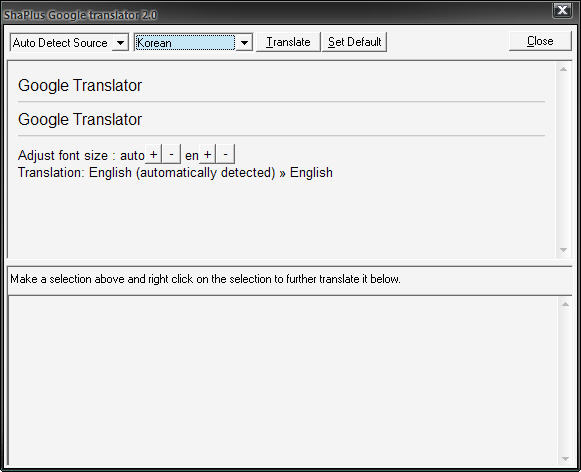
Task: Click the Close button in toolbar
Action: [x=540, y=41]
